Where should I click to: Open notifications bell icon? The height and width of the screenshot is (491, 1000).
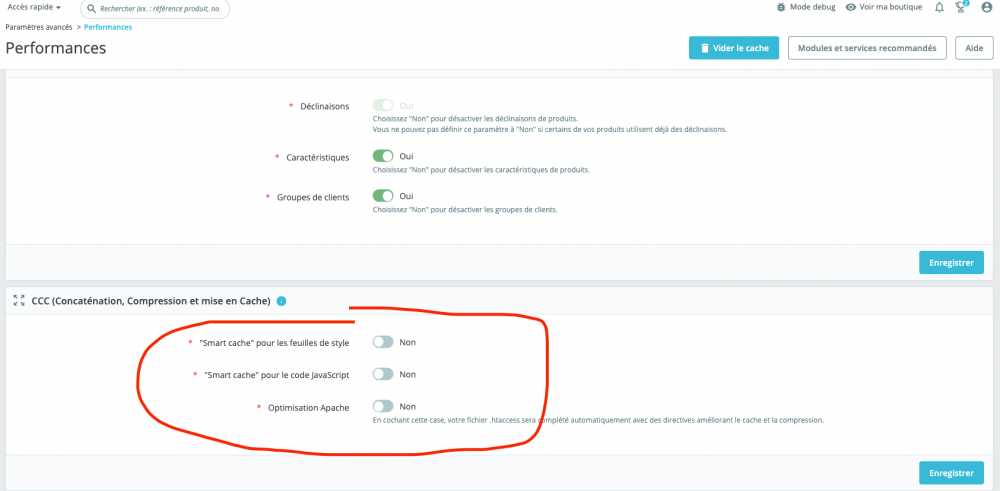click(939, 8)
